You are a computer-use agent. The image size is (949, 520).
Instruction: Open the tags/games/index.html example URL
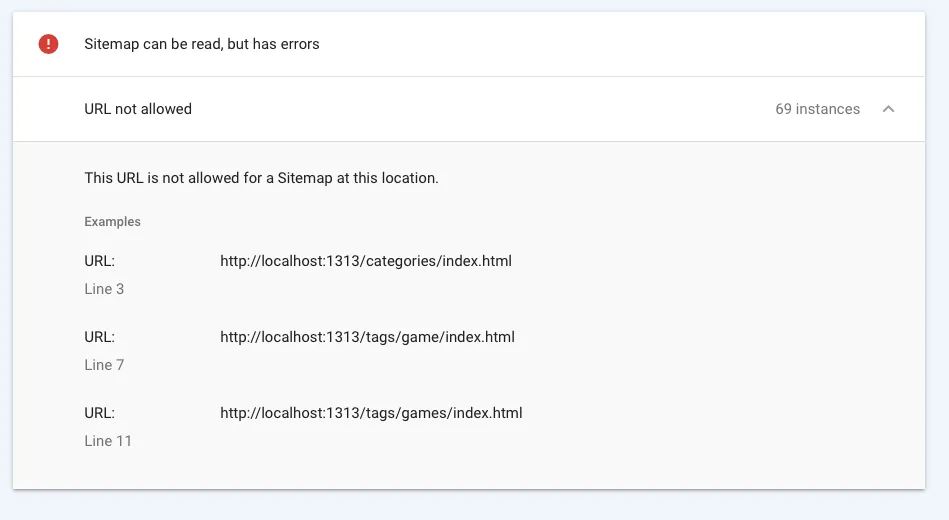(x=371, y=413)
